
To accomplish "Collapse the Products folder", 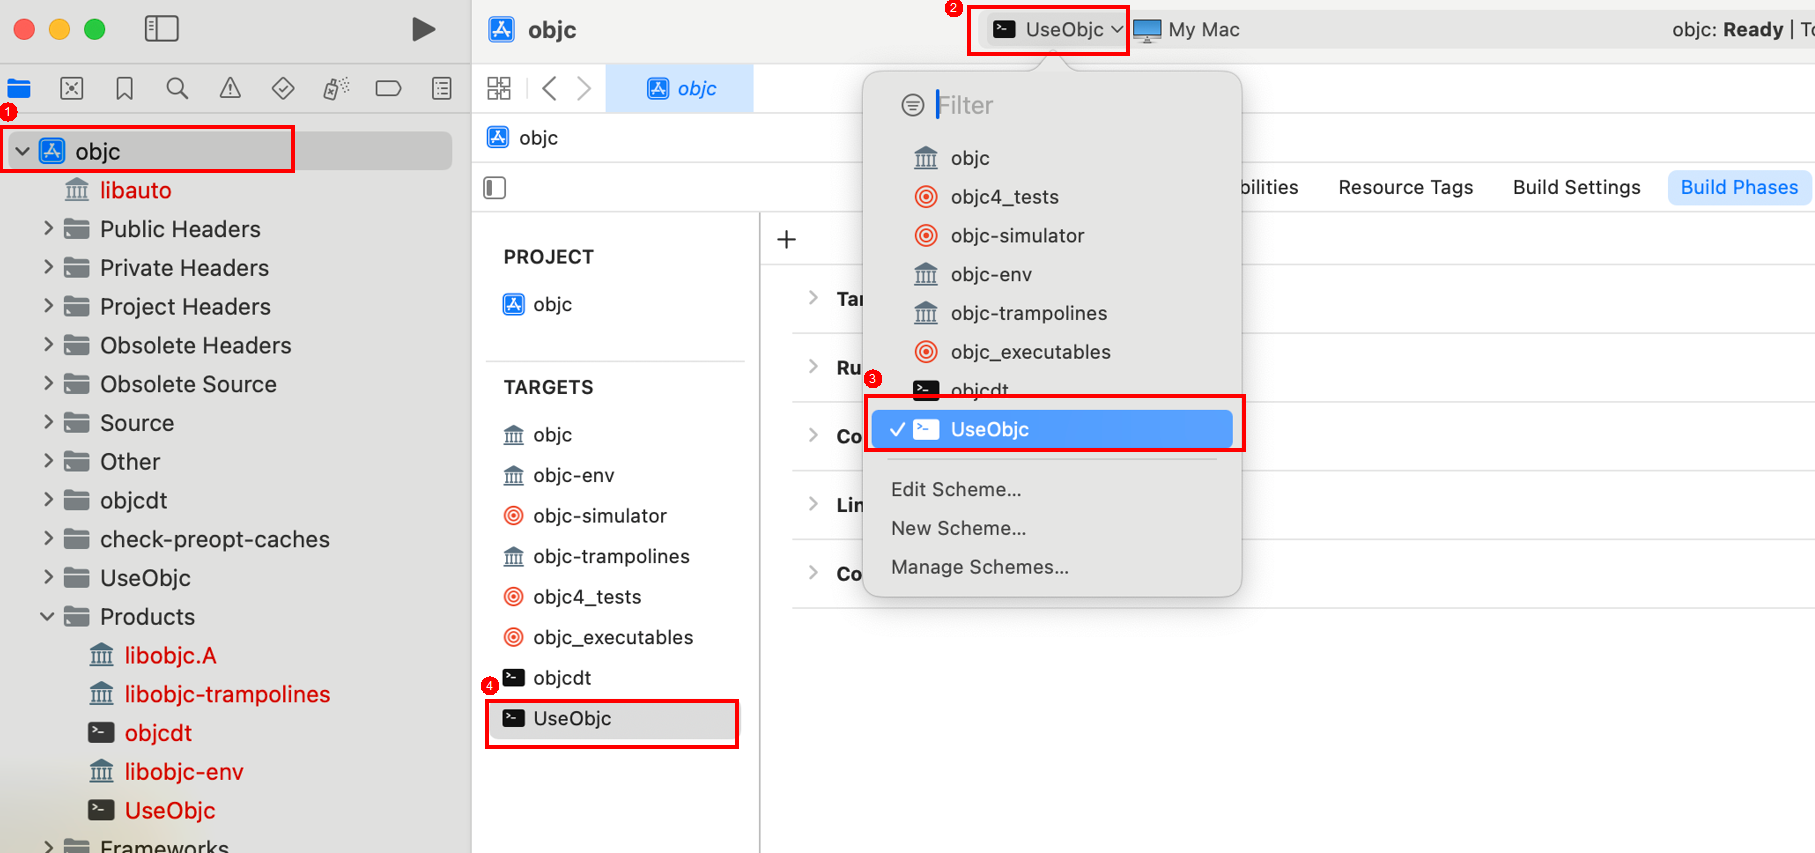I will click(47, 617).
